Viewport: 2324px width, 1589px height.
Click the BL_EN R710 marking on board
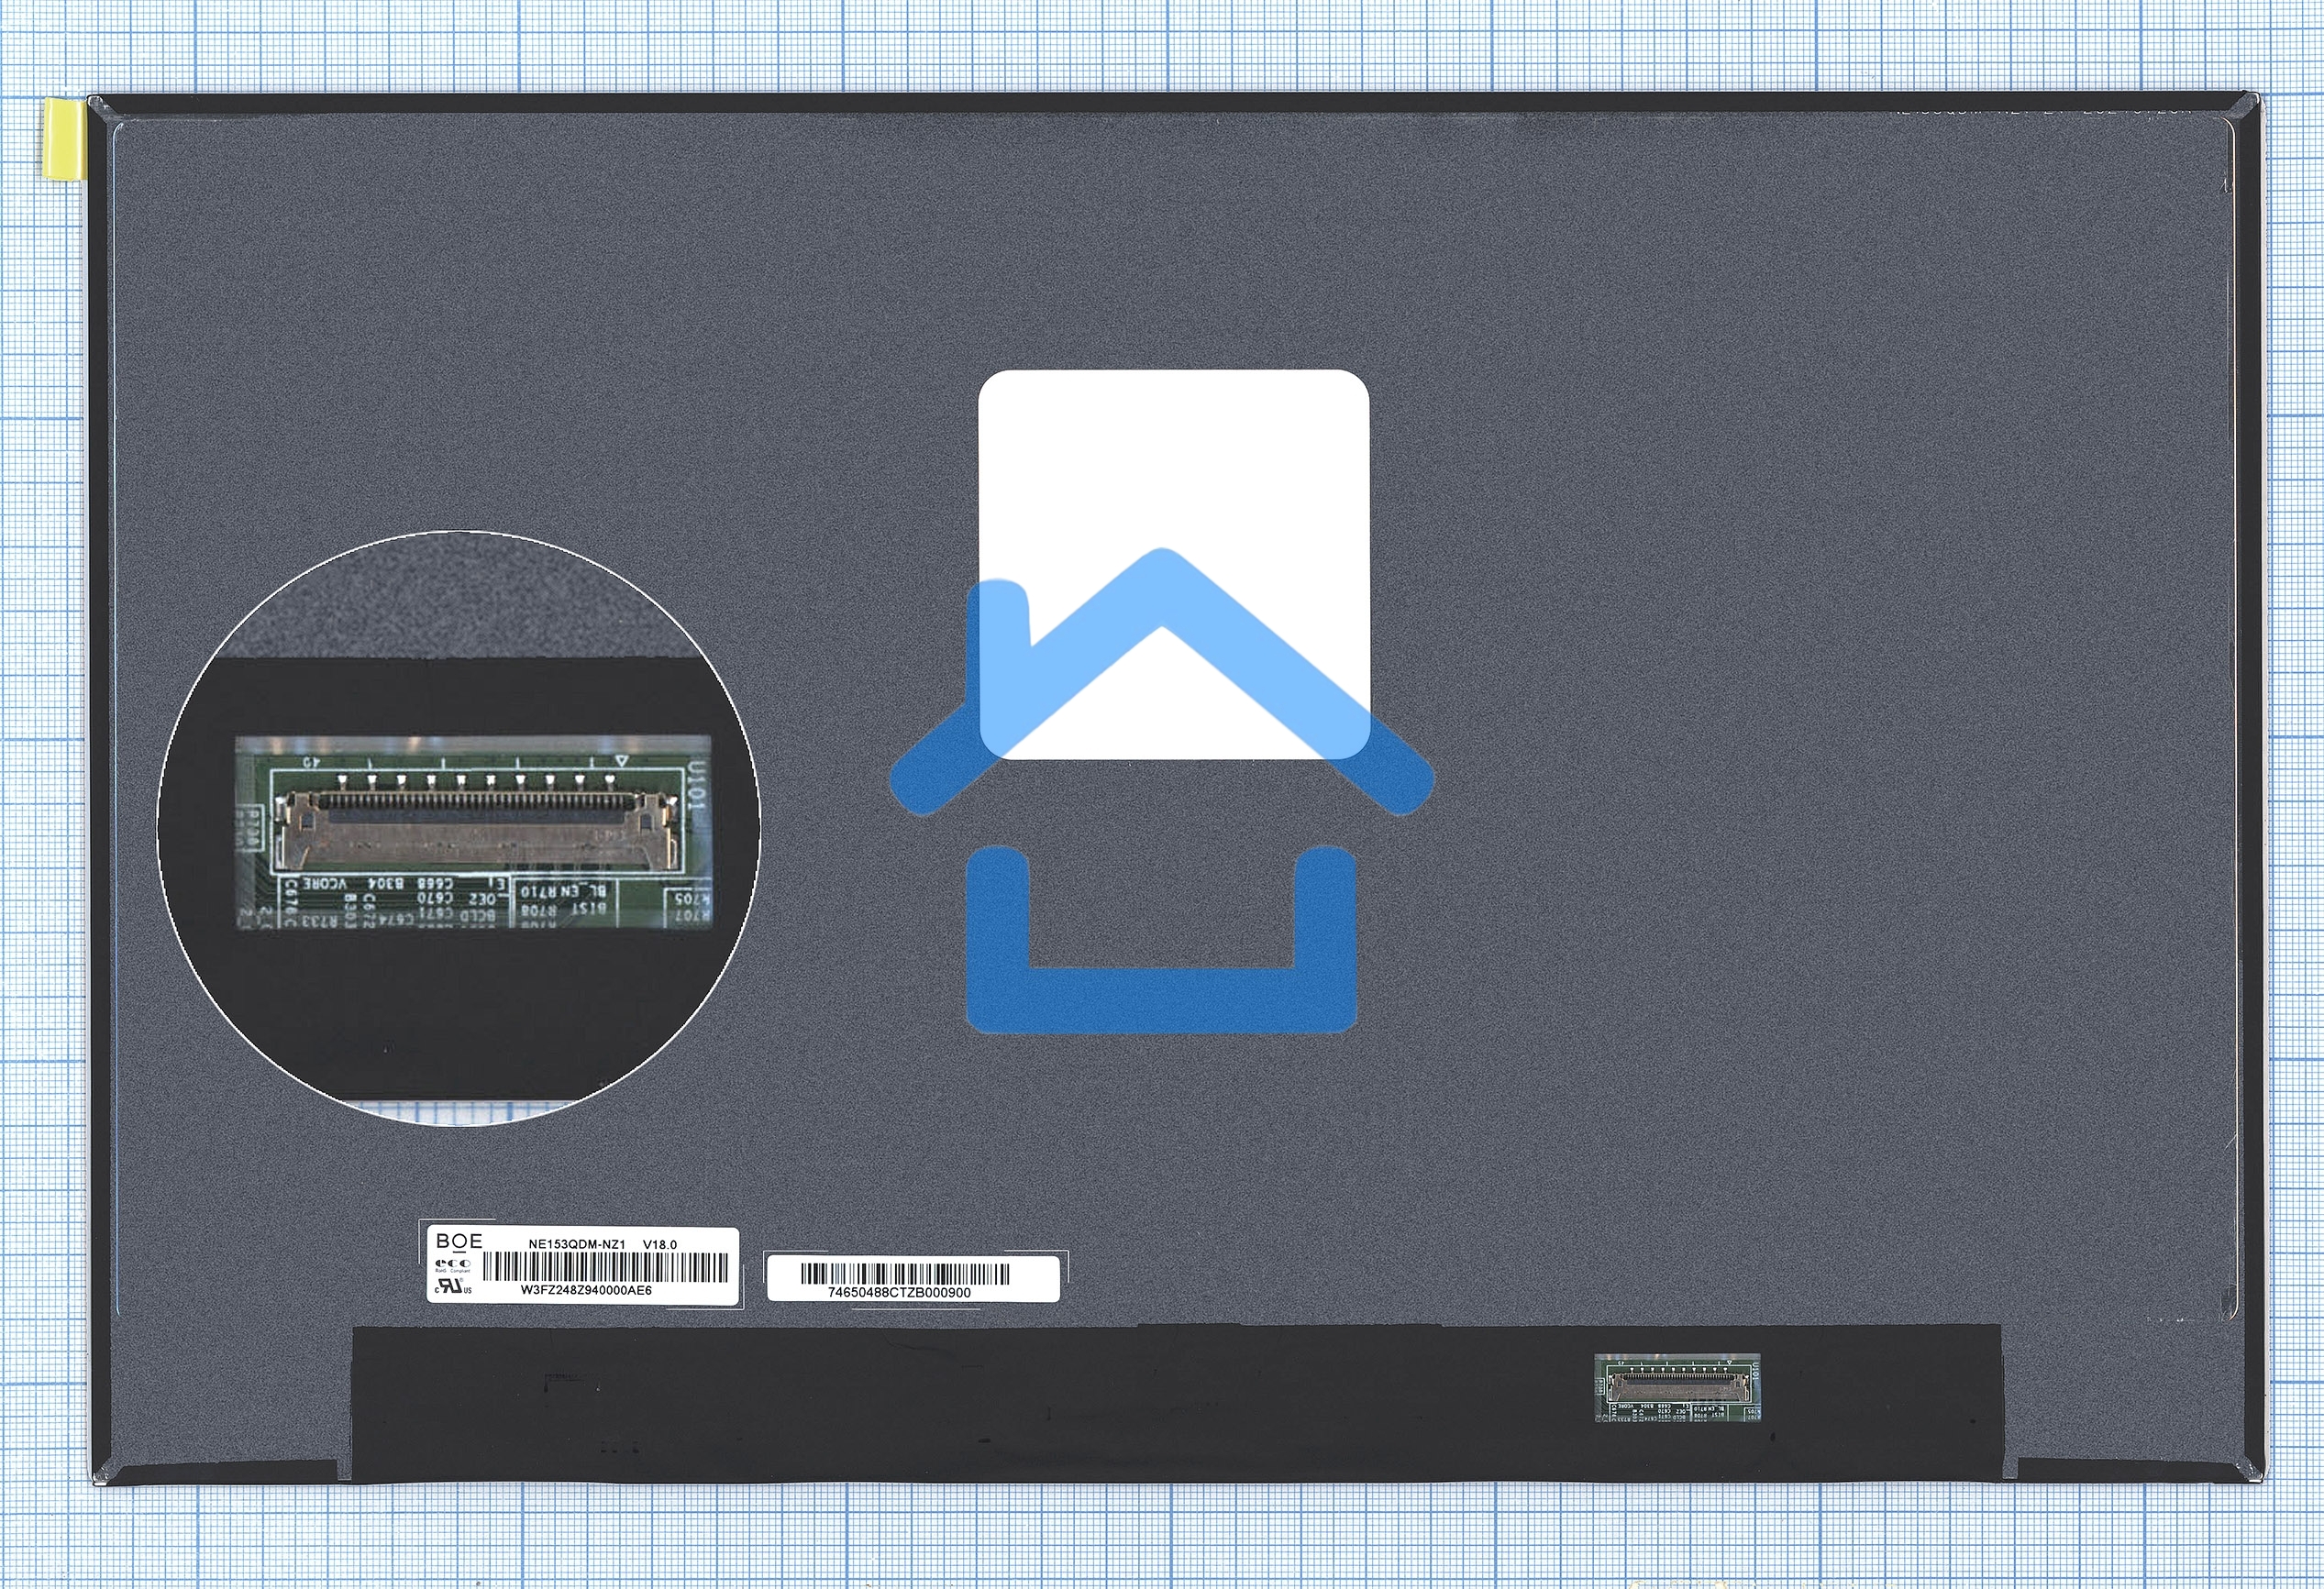point(563,890)
